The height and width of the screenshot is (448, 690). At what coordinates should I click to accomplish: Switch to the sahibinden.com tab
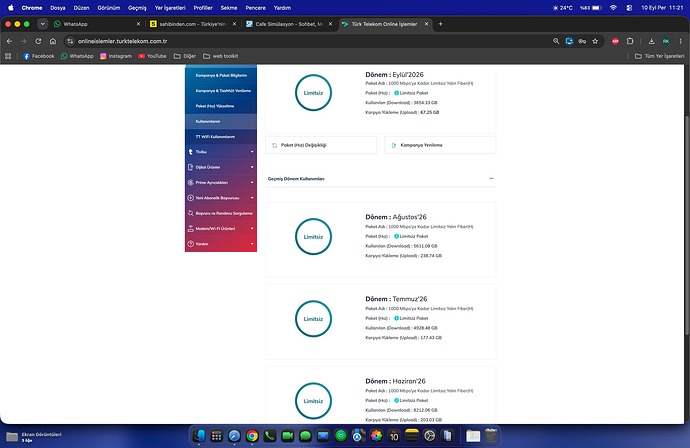click(x=193, y=24)
